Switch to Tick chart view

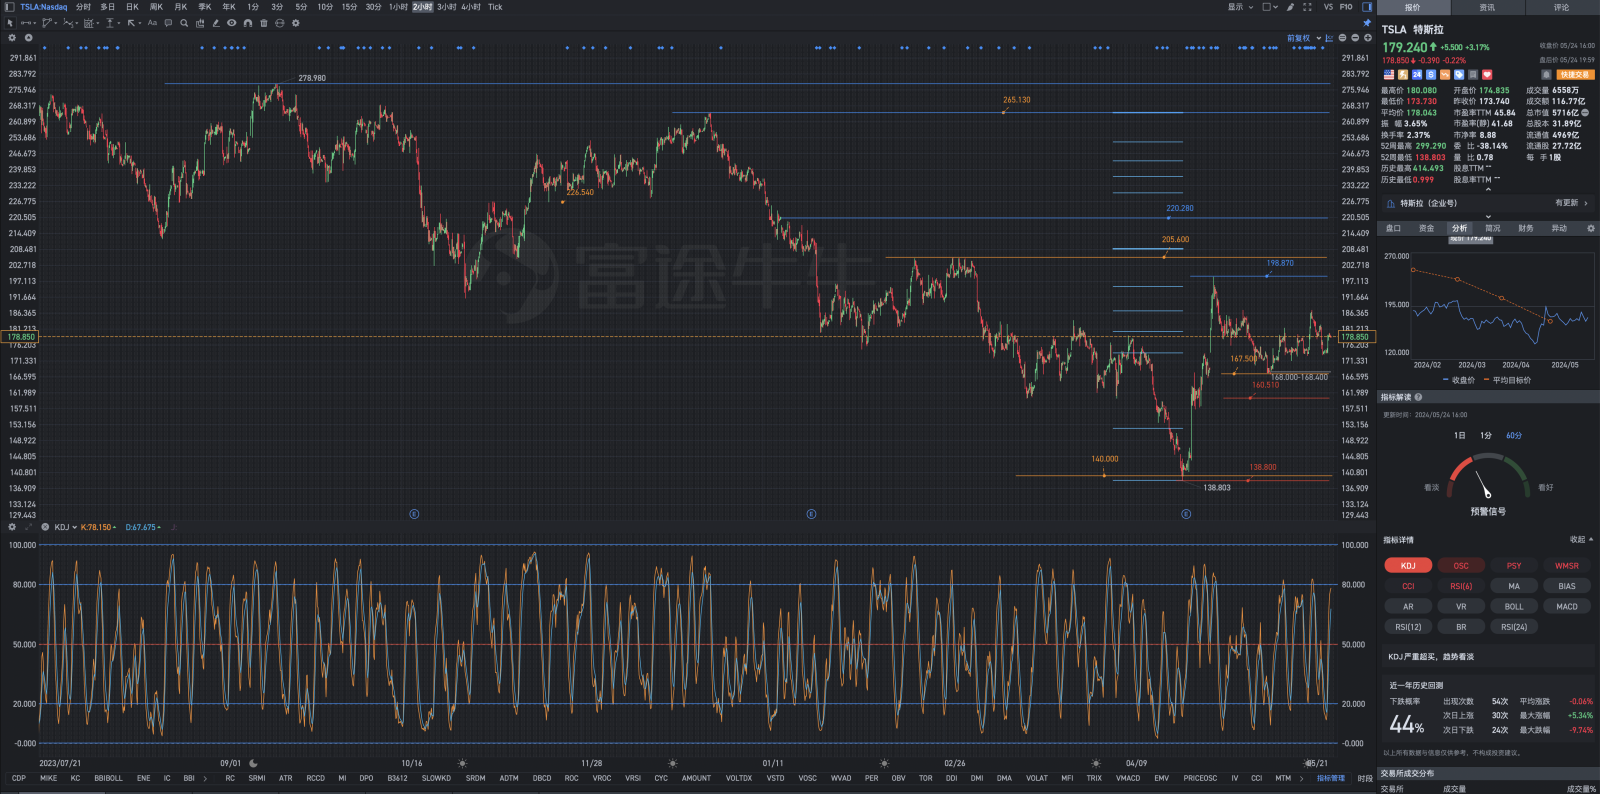pyautogui.click(x=495, y=7)
